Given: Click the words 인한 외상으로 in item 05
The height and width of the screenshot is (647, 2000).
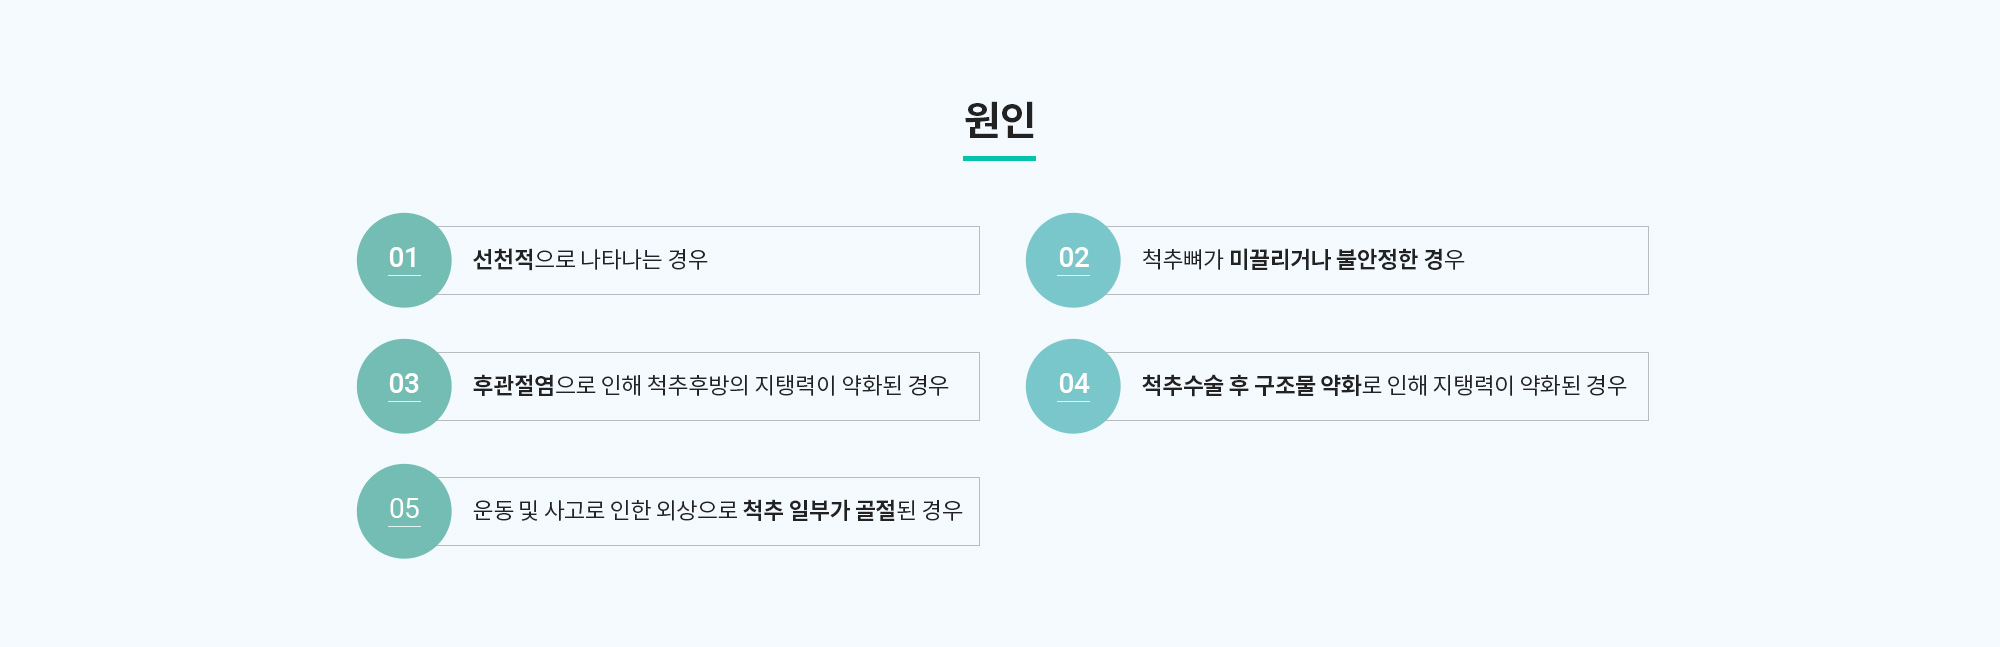Looking at the screenshot, I should (x=673, y=511).
